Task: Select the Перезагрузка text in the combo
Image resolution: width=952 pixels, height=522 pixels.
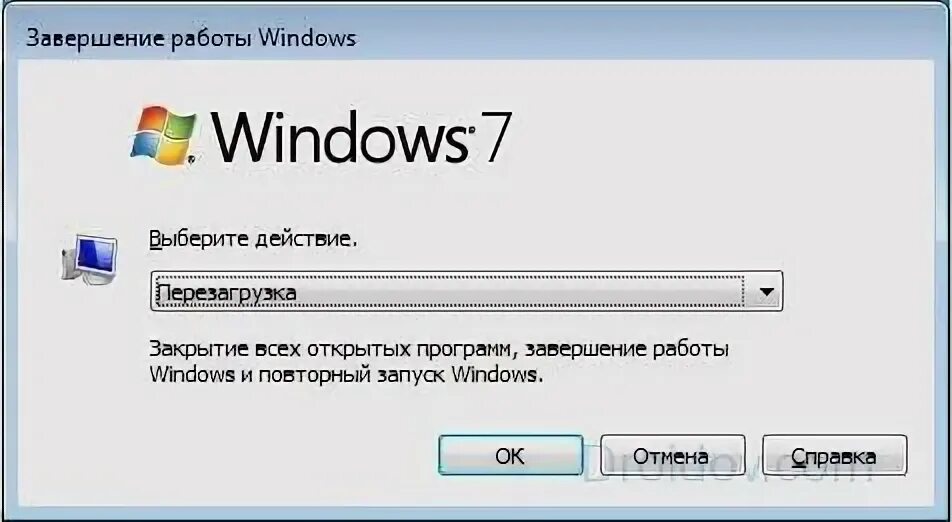Action: coord(226,293)
